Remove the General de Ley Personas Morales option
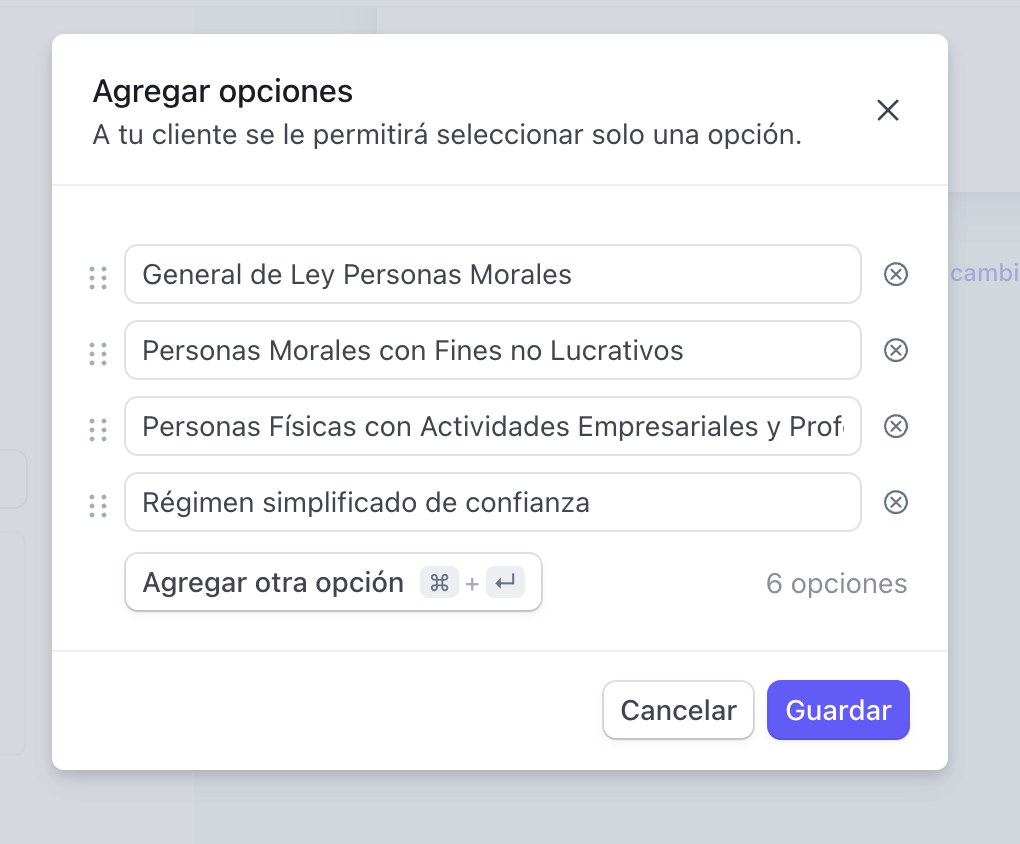This screenshot has height=844, width=1020. 896,274
